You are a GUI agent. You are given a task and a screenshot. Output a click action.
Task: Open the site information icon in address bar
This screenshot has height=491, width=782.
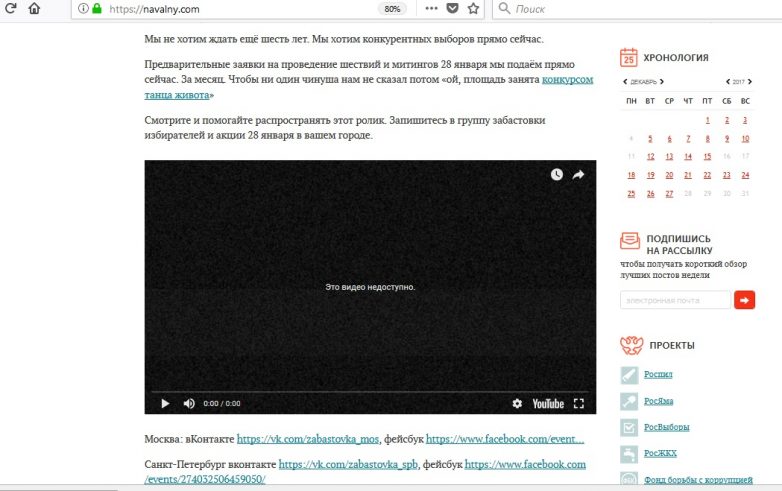(82, 9)
